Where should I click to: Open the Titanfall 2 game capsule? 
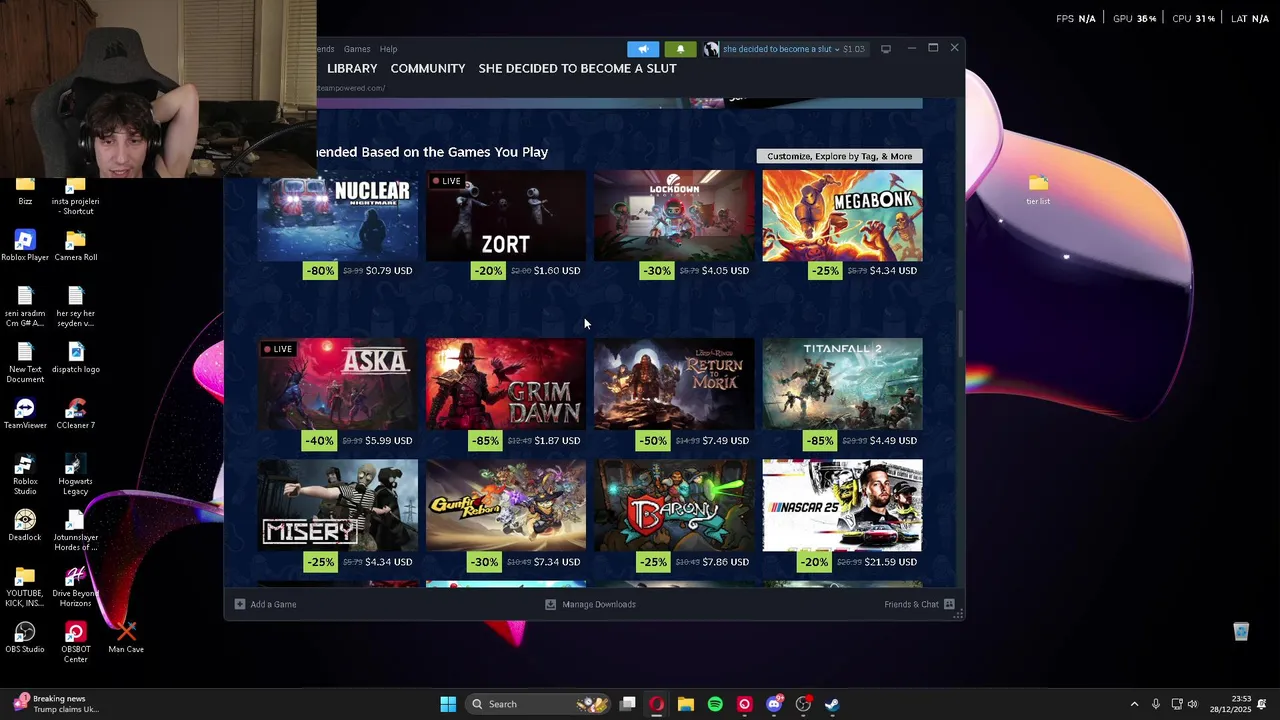842,384
